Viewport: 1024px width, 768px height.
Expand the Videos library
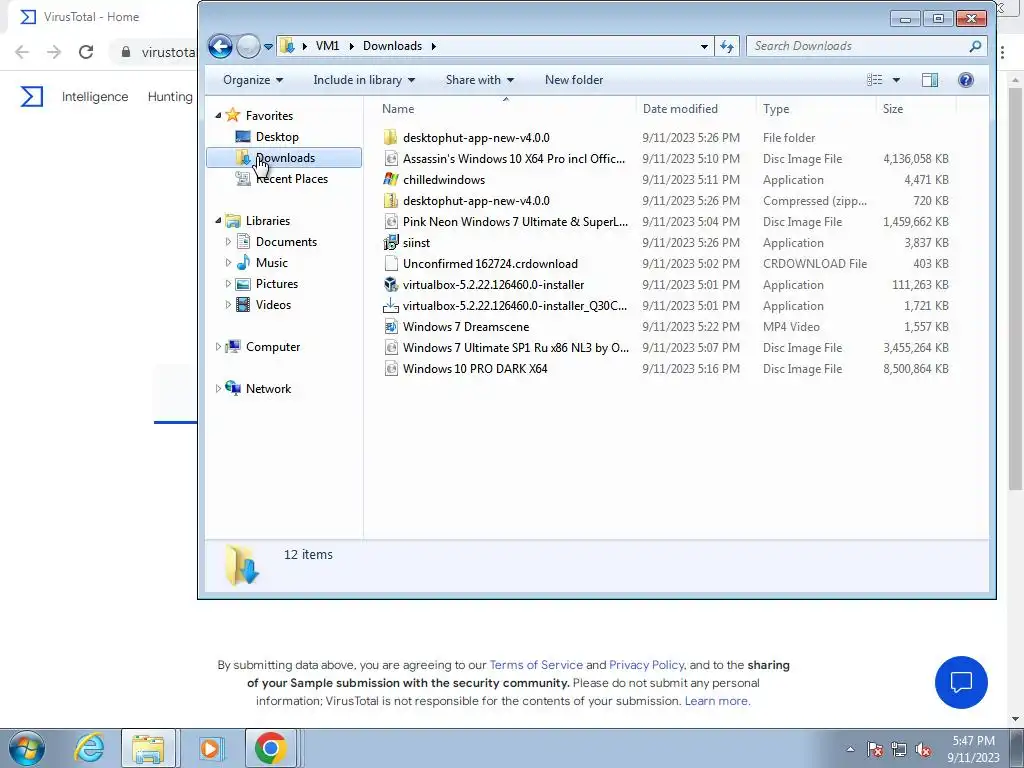click(228, 305)
